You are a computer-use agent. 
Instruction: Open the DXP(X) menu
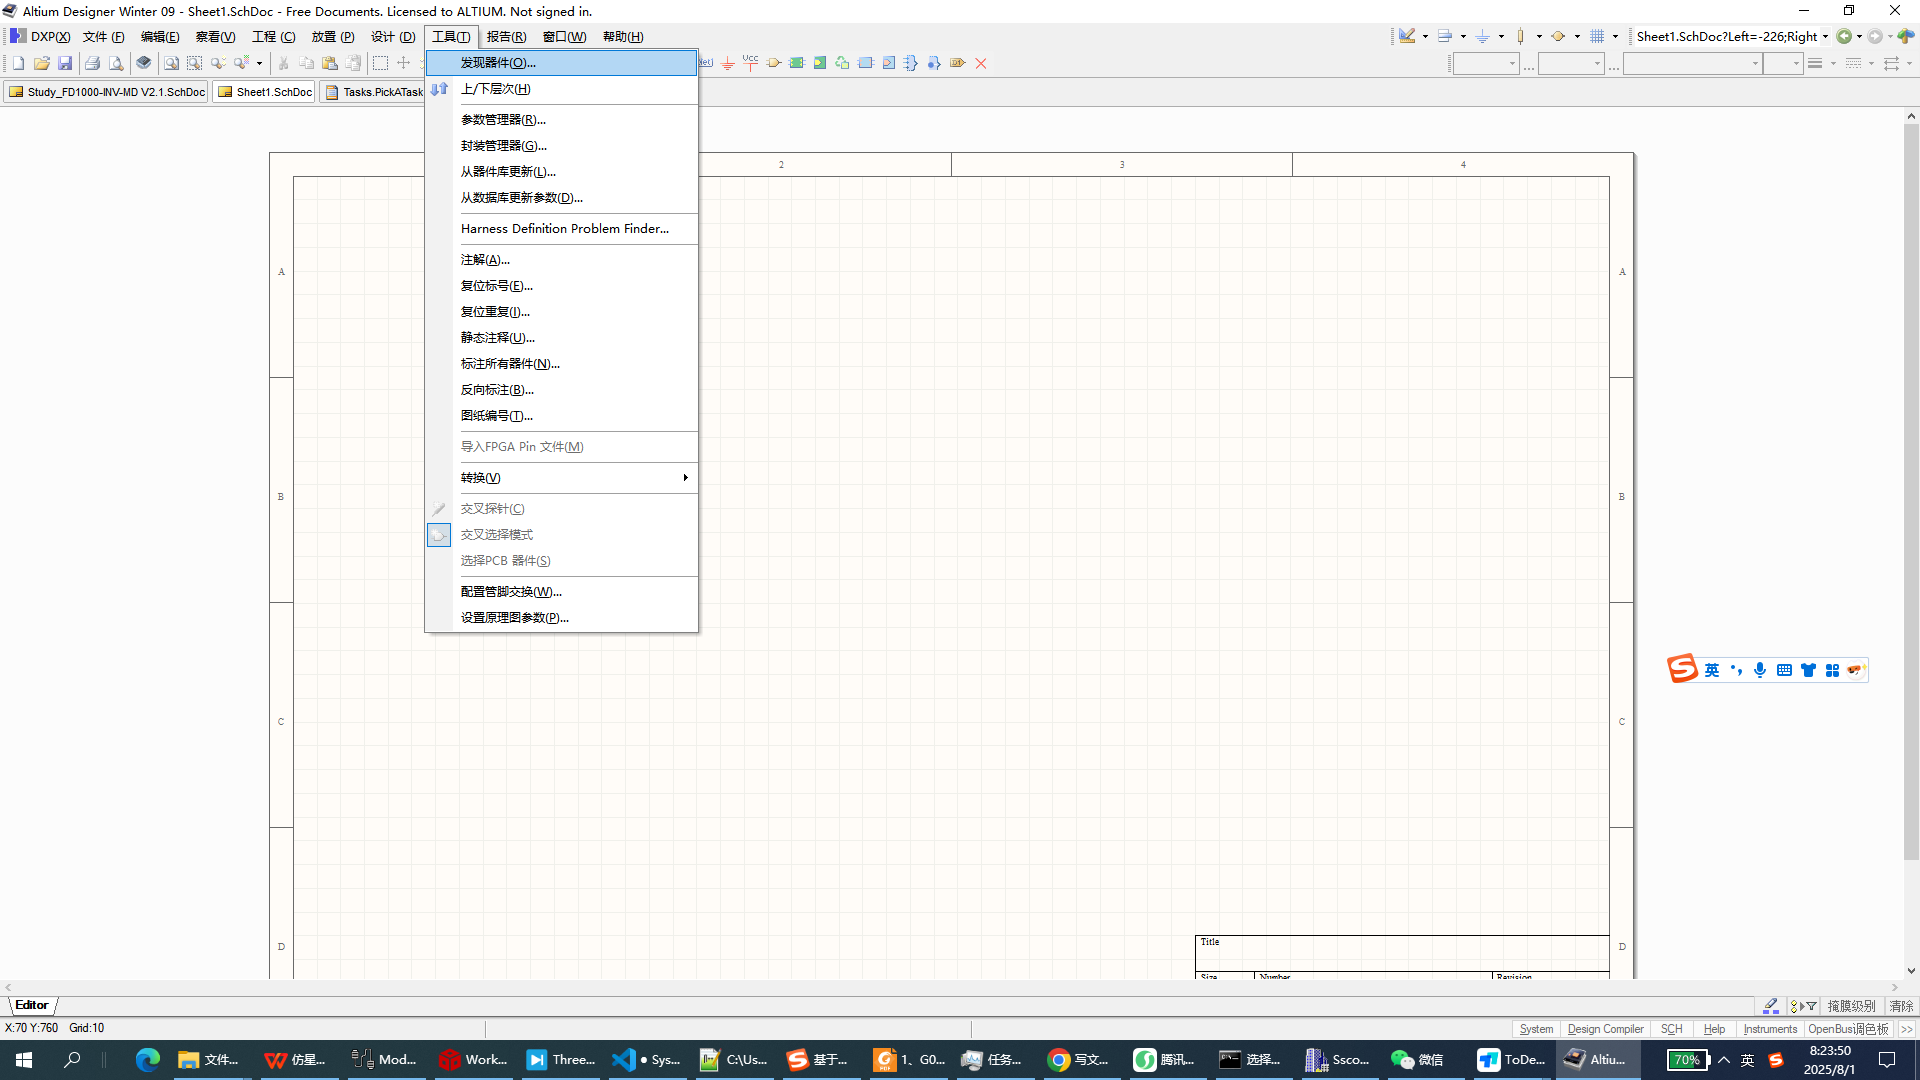coord(40,37)
